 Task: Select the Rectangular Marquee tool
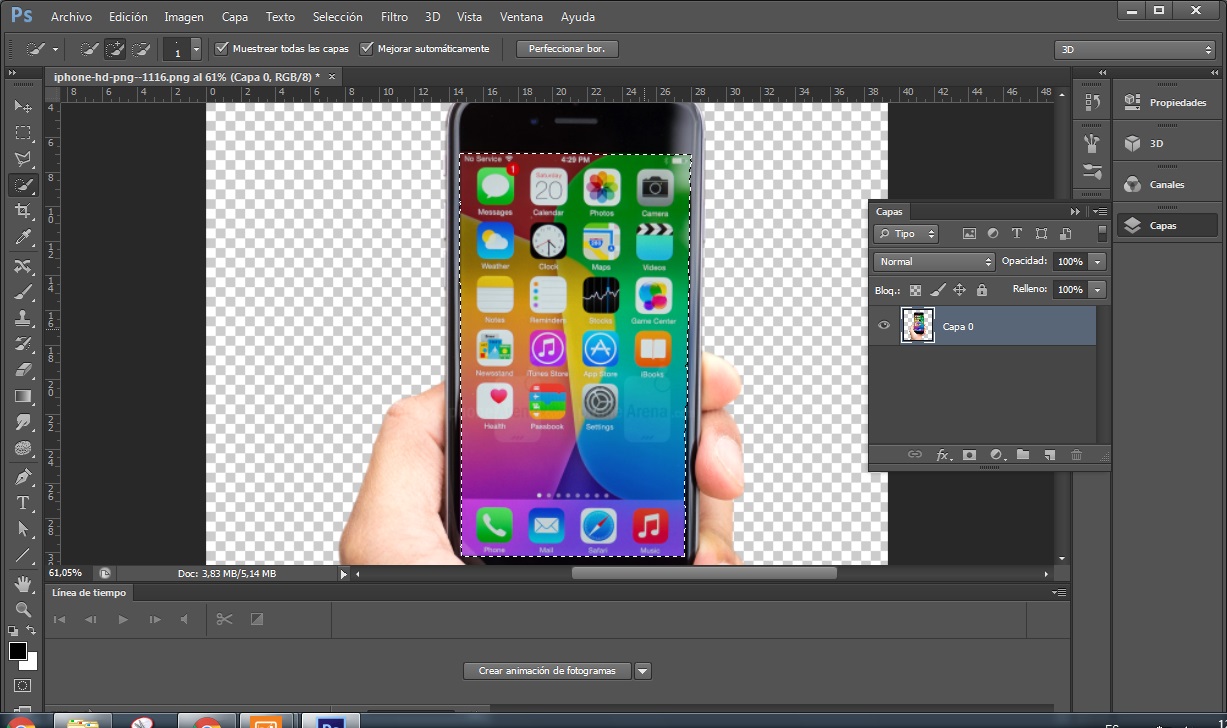tap(23, 132)
